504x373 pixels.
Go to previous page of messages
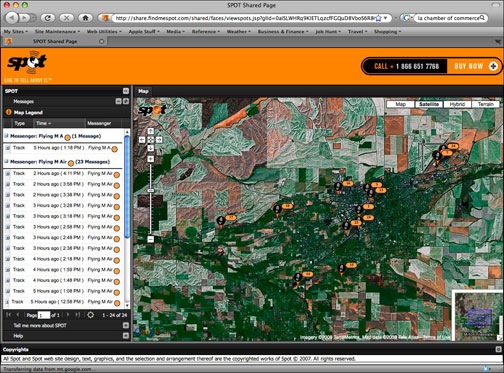pos(18,315)
